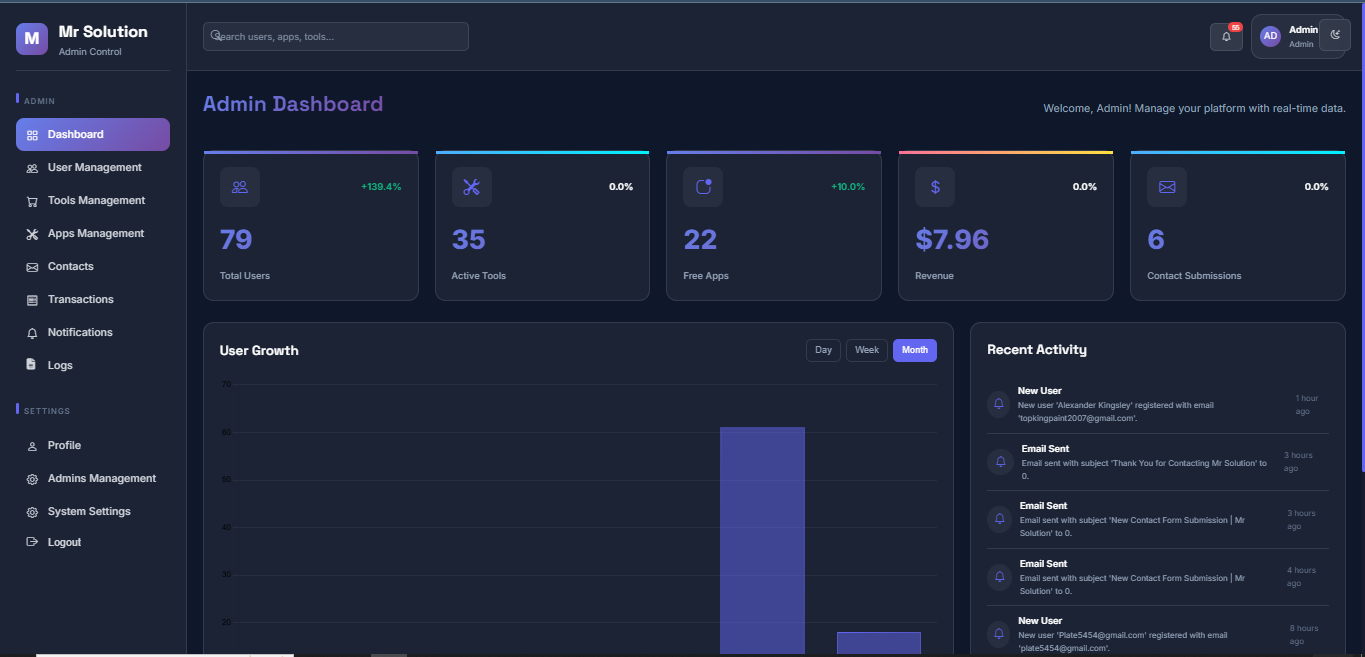Open the Transactions page
1365x657 pixels.
tap(93, 299)
